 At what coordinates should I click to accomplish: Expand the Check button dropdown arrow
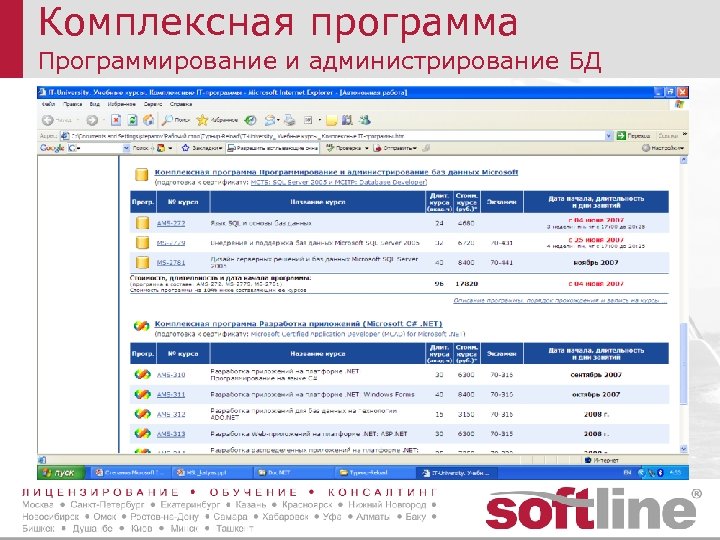click(x=366, y=148)
